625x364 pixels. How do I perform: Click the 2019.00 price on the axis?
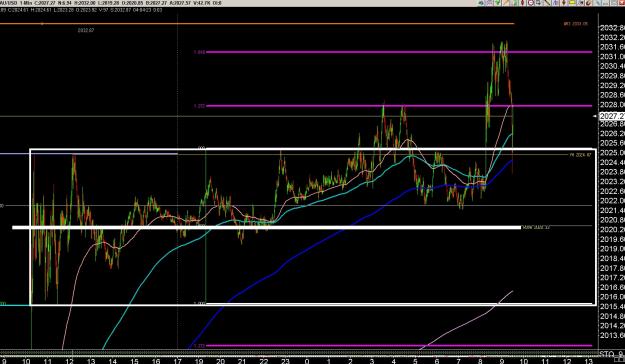612,249
